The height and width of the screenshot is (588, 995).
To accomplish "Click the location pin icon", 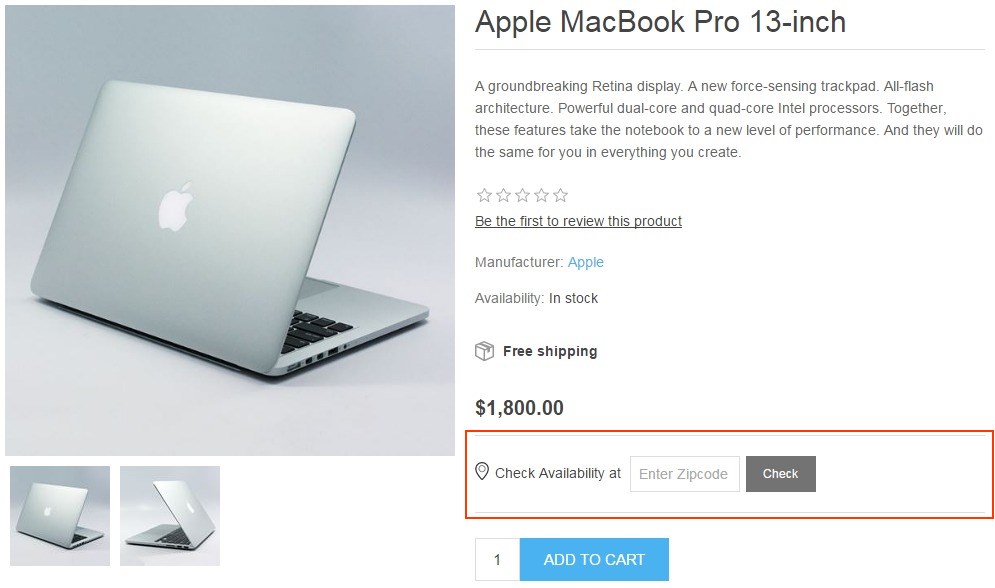I will (482, 471).
